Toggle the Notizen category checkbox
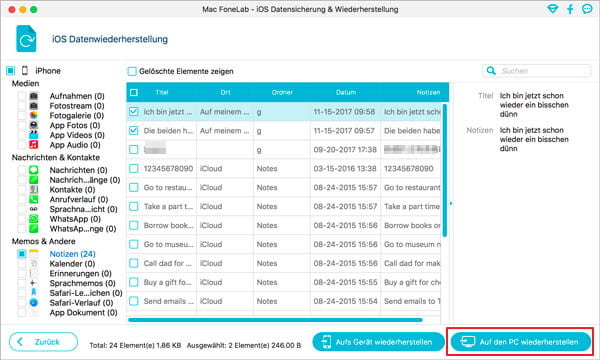 tap(22, 254)
